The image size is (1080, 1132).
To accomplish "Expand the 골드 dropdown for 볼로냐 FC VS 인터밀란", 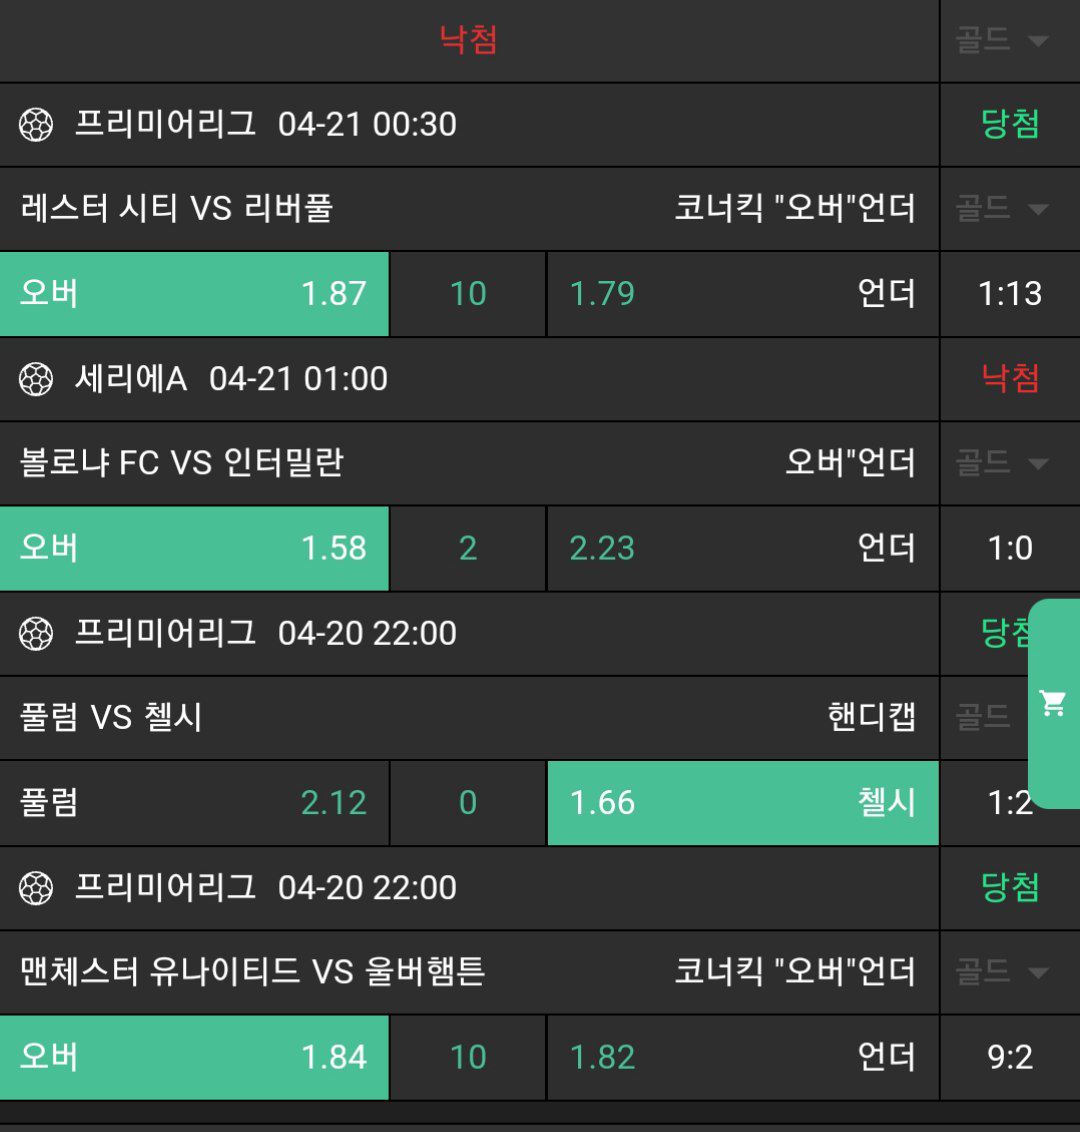I will pyautogui.click(x=1002, y=463).
